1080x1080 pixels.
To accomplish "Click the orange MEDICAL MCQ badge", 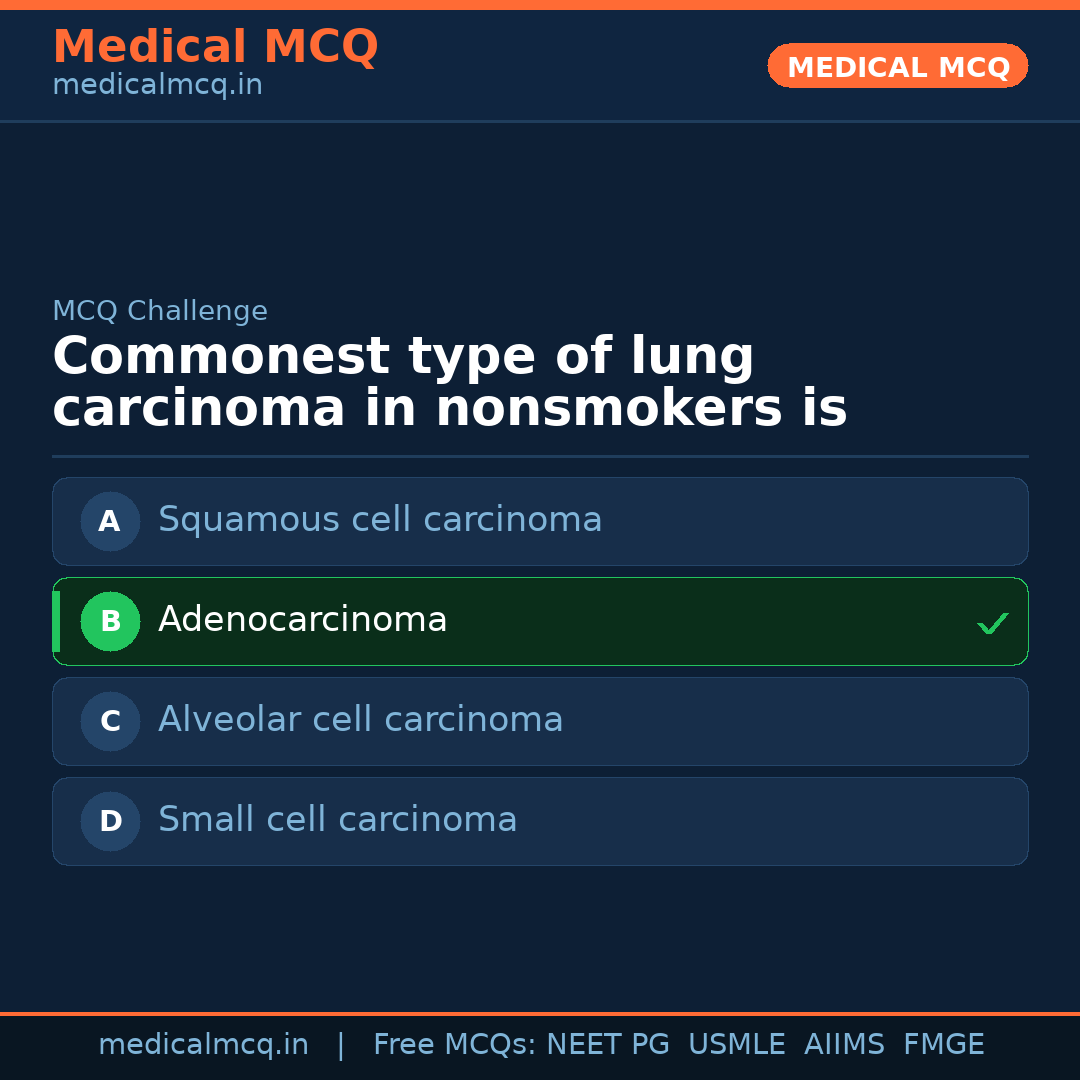I will (898, 67).
